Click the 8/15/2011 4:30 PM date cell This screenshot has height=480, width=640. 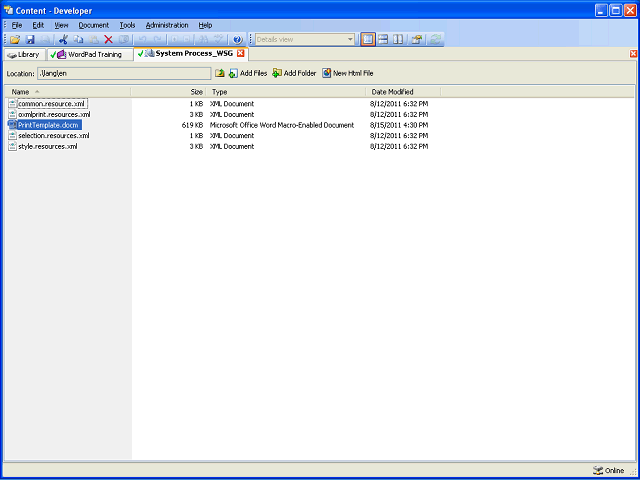tap(399, 125)
